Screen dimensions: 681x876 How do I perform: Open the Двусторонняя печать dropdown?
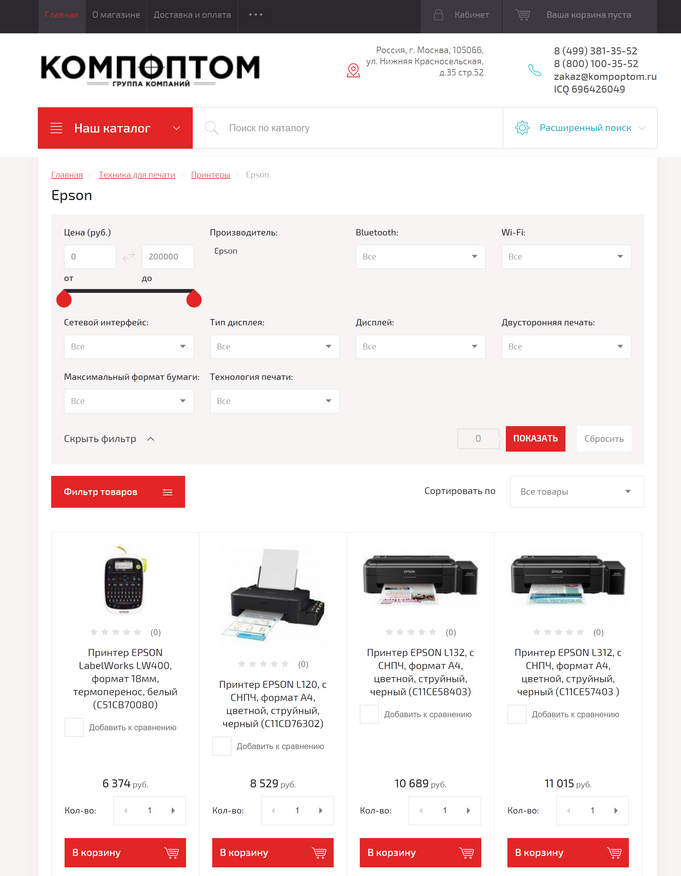tap(566, 346)
